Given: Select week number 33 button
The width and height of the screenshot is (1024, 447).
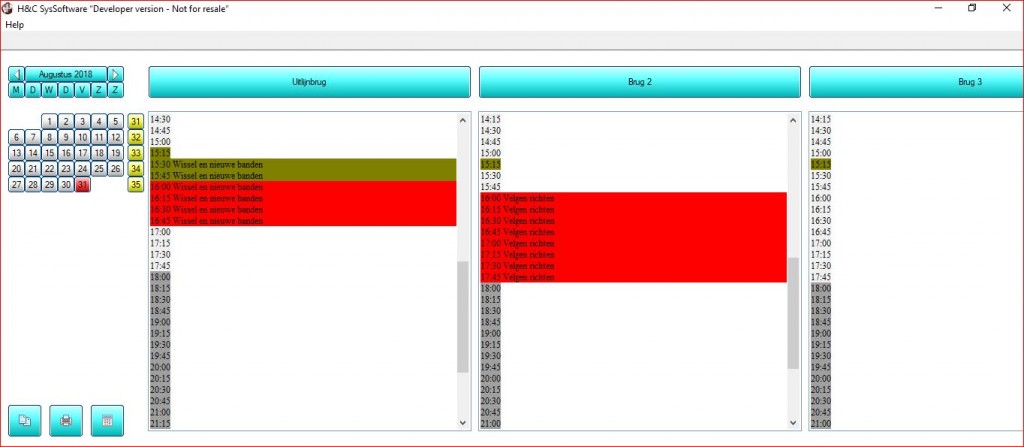Looking at the screenshot, I should (136, 153).
